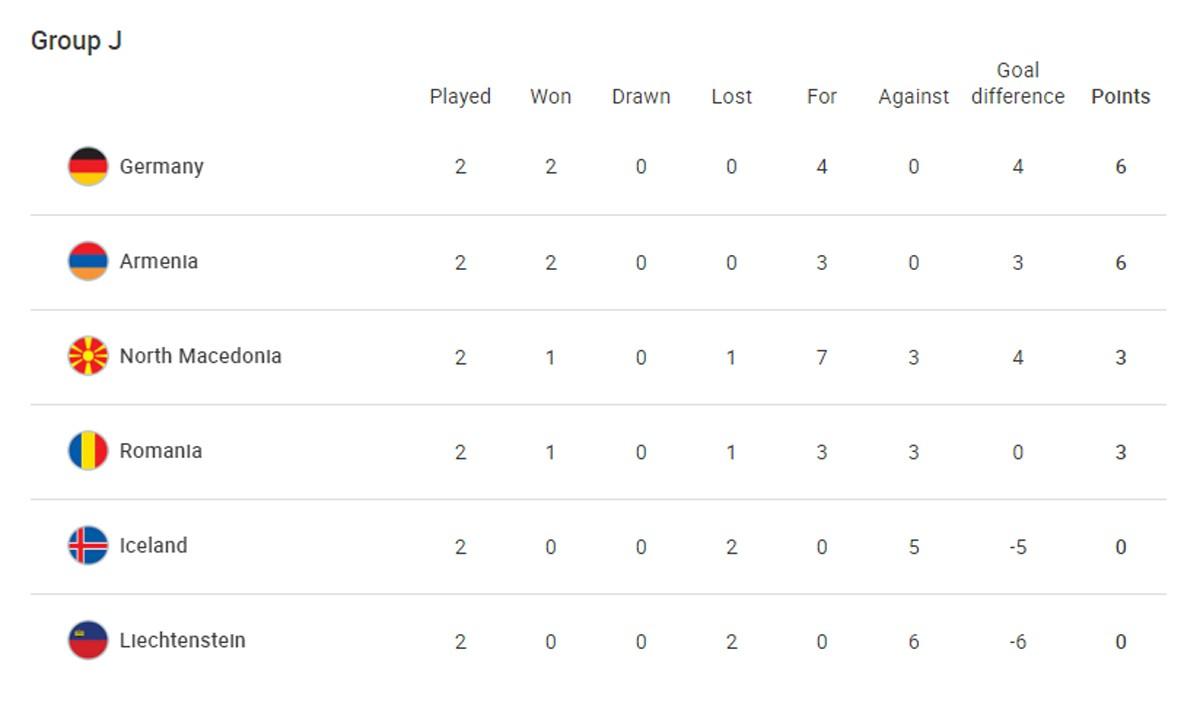
Task: Click the Group J heading
Action: tap(76, 41)
